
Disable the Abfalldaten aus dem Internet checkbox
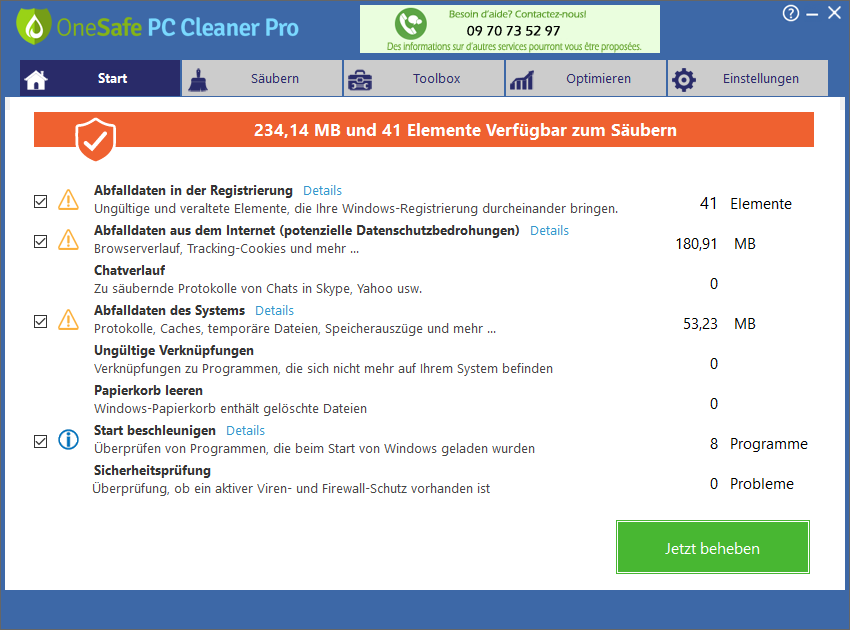(x=40, y=240)
